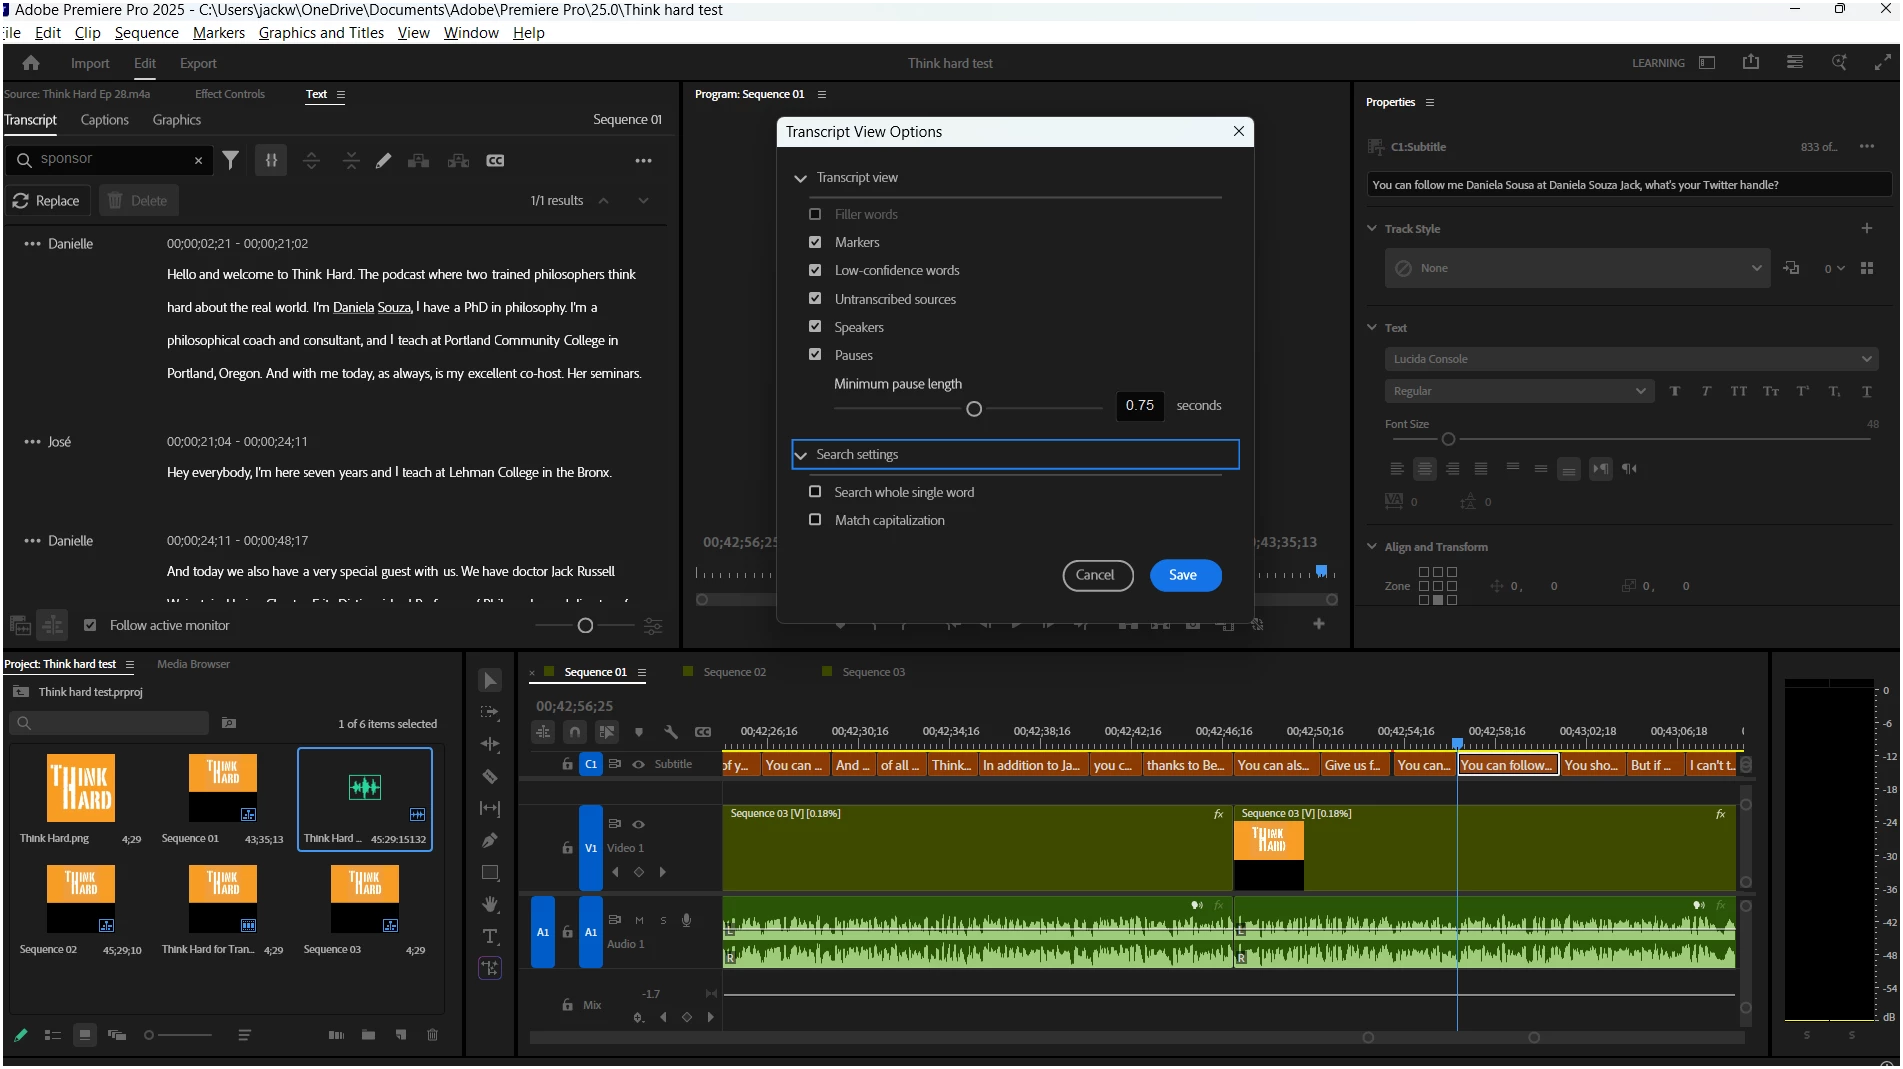Screen dimensions: 1903x1069
Task: Click the LEARNING workspace label
Action: click(x=1658, y=63)
